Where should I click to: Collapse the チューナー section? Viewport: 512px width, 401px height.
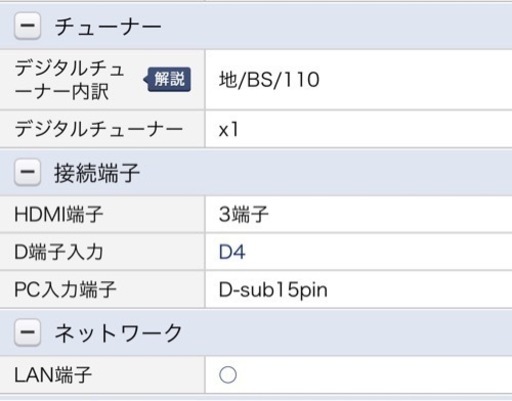[x=27, y=25]
